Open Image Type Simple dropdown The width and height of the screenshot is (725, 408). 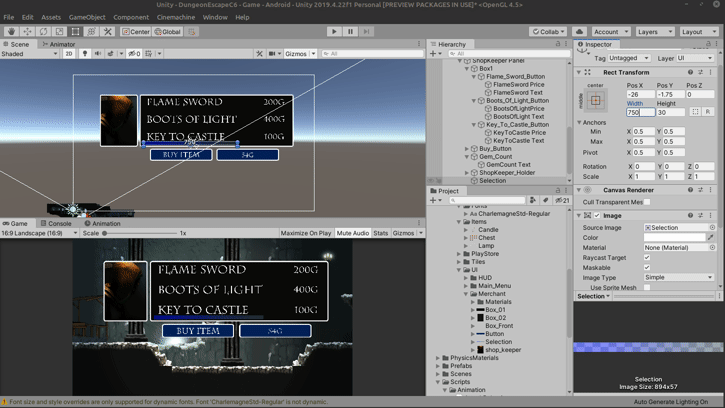point(678,277)
